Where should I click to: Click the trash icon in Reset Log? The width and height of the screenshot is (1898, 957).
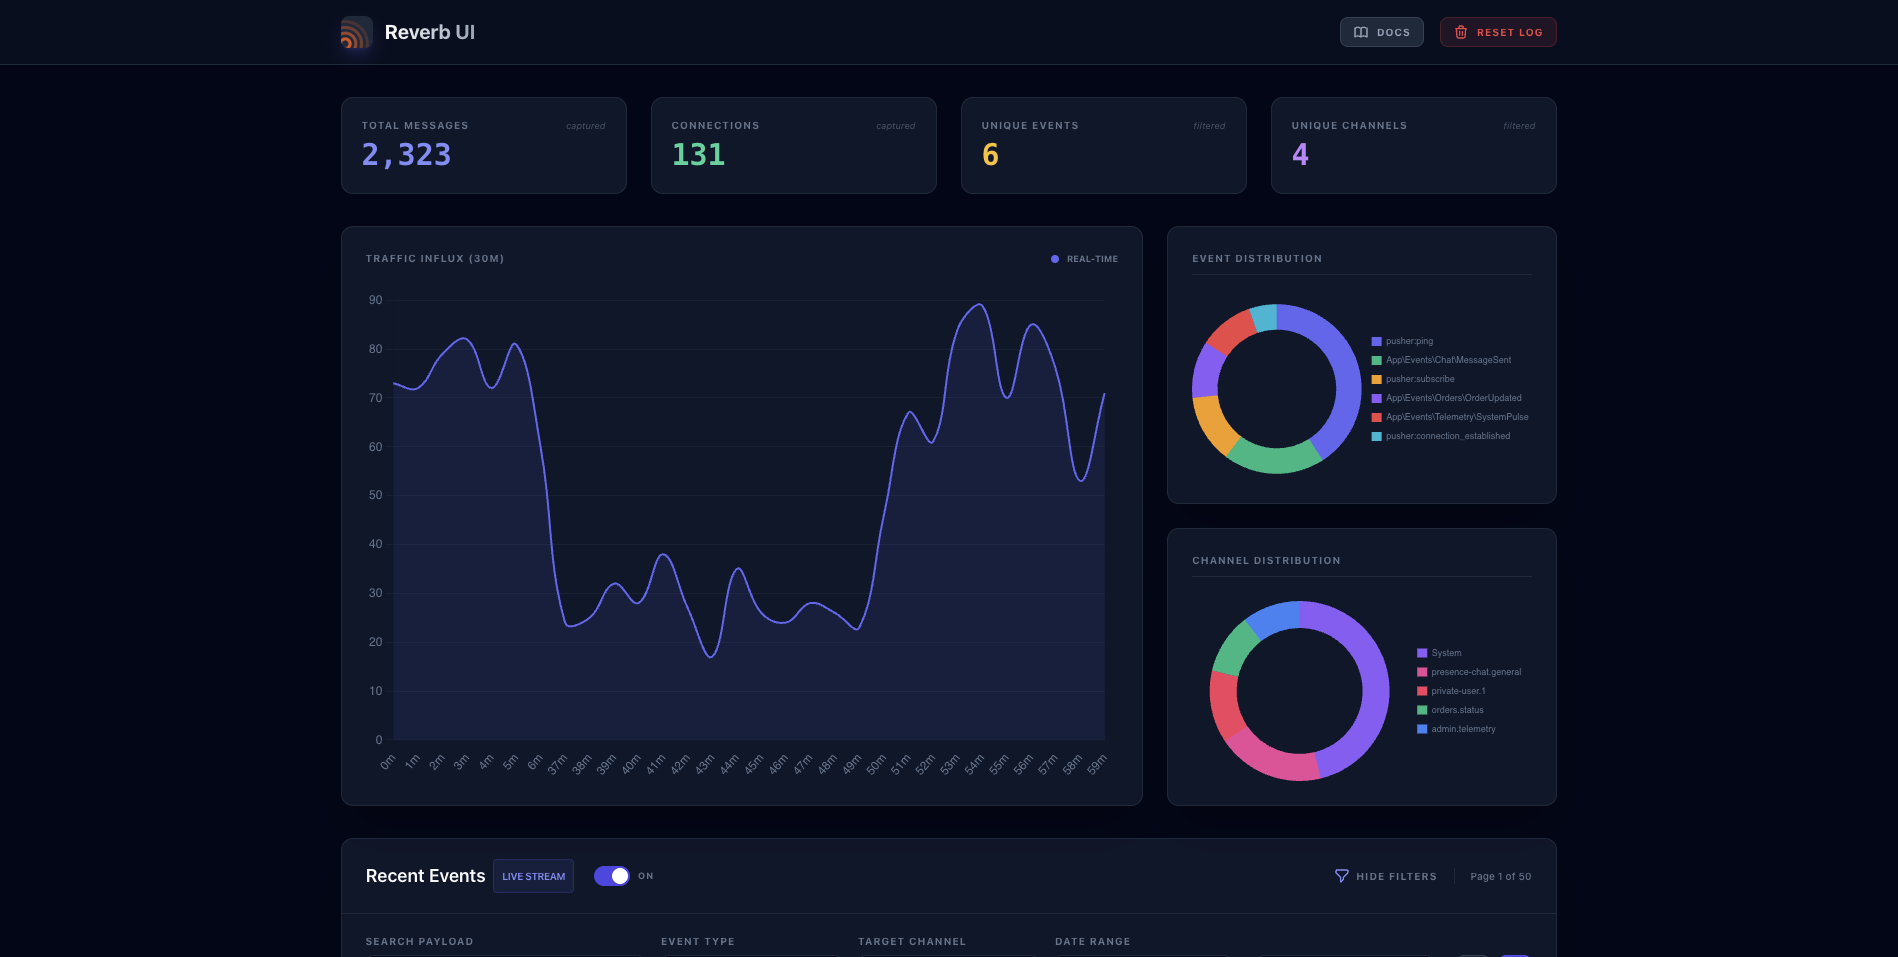click(x=1459, y=32)
